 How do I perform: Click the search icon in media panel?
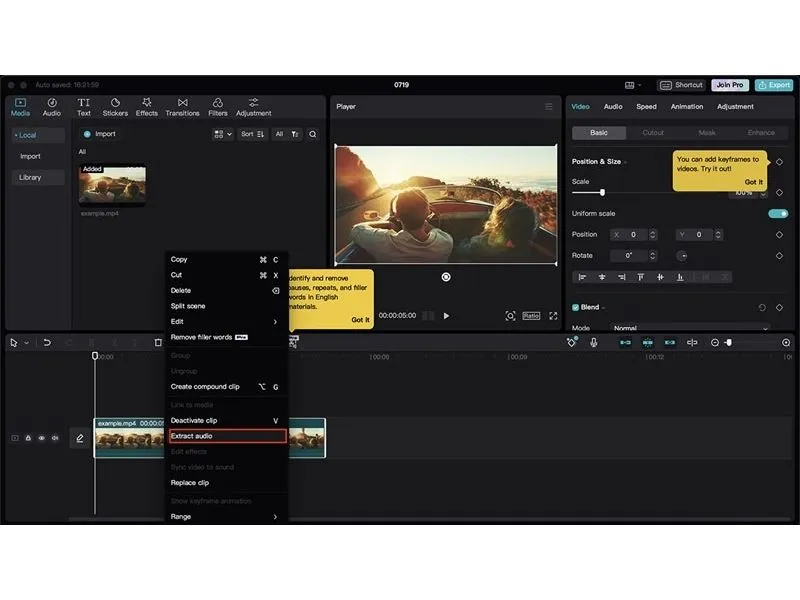pos(313,134)
